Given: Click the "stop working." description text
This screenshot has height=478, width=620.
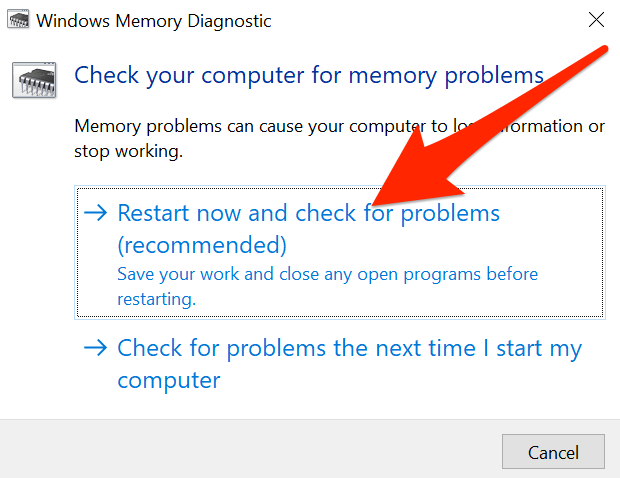Looking at the screenshot, I should coord(128,152).
